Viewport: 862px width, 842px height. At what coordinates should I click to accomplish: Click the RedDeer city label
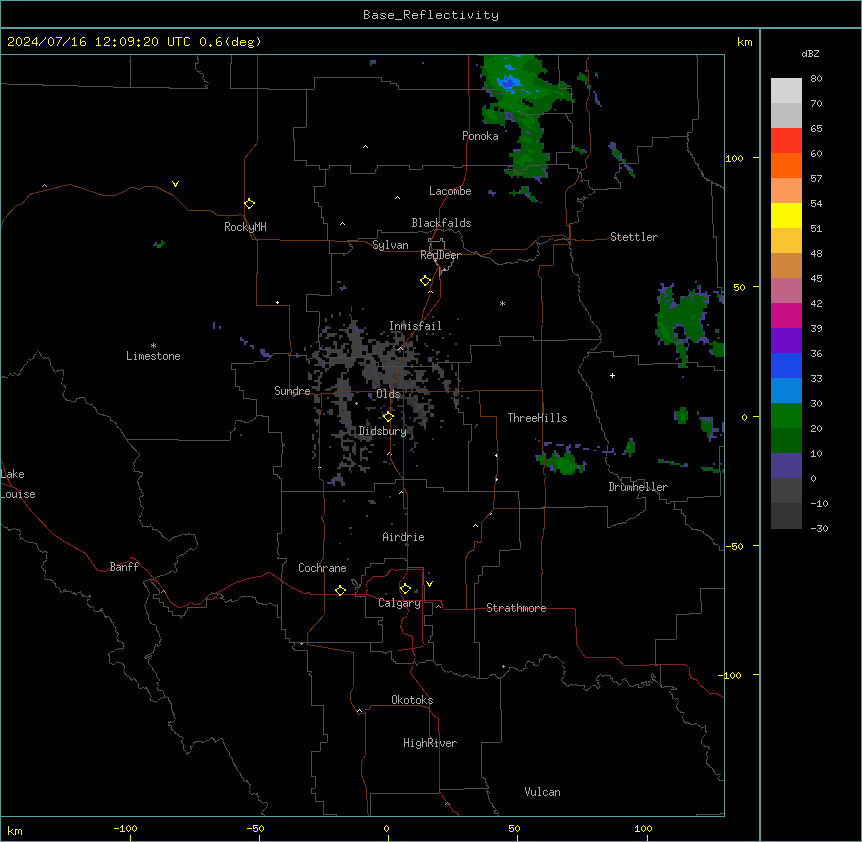coord(440,255)
